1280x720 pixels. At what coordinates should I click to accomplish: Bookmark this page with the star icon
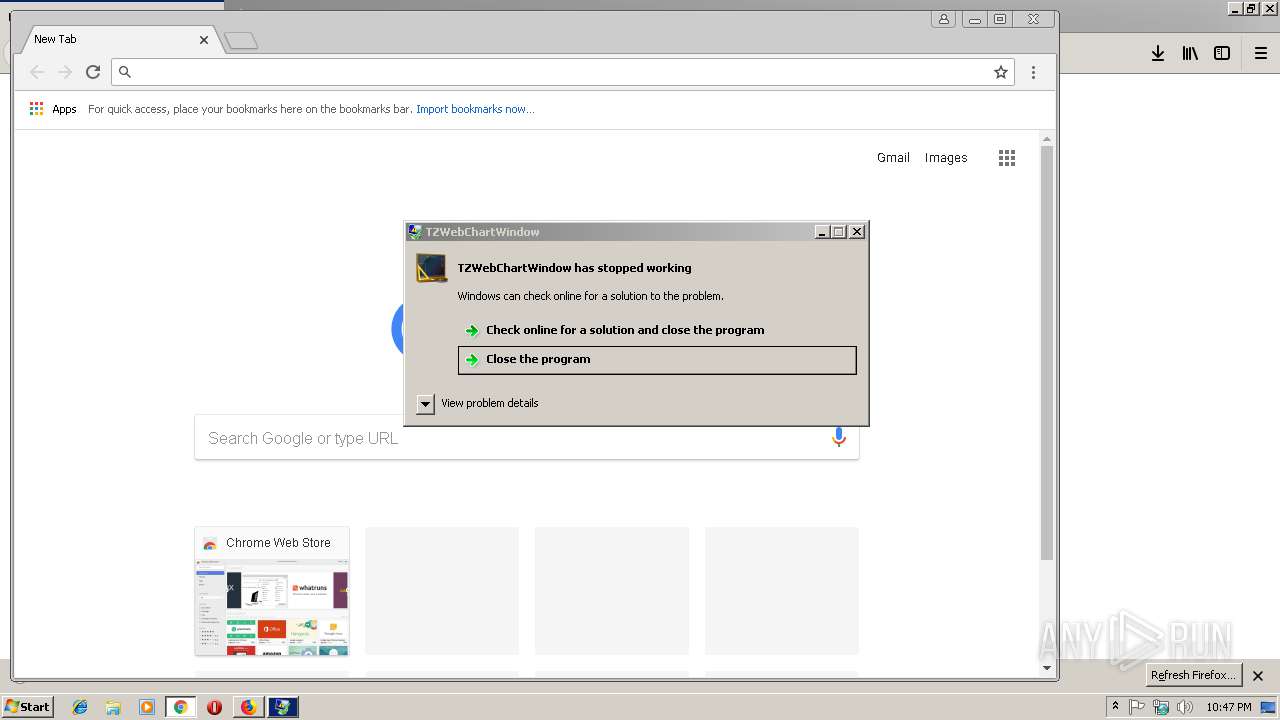pyautogui.click(x=1000, y=72)
